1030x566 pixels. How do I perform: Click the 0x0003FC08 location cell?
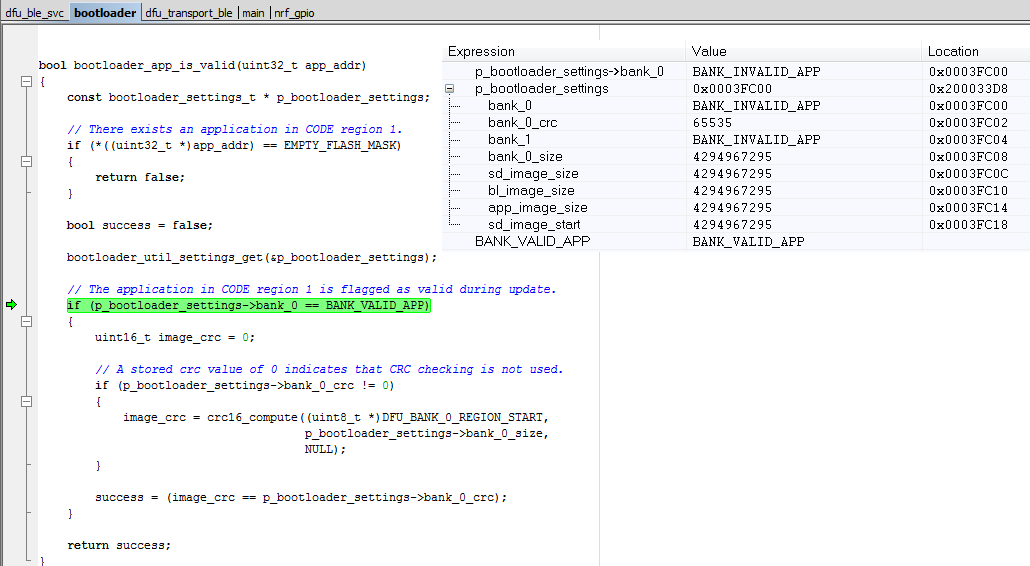pos(968,157)
